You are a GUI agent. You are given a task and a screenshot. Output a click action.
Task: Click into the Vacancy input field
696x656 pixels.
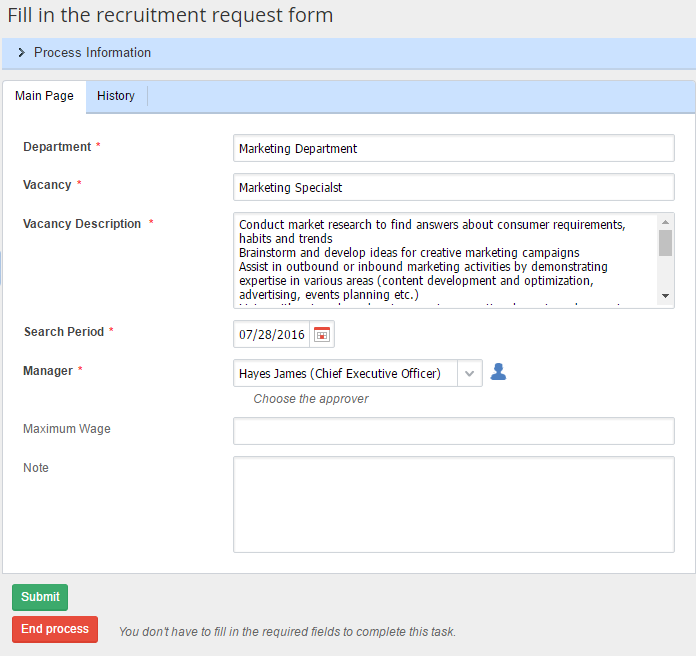coord(454,187)
